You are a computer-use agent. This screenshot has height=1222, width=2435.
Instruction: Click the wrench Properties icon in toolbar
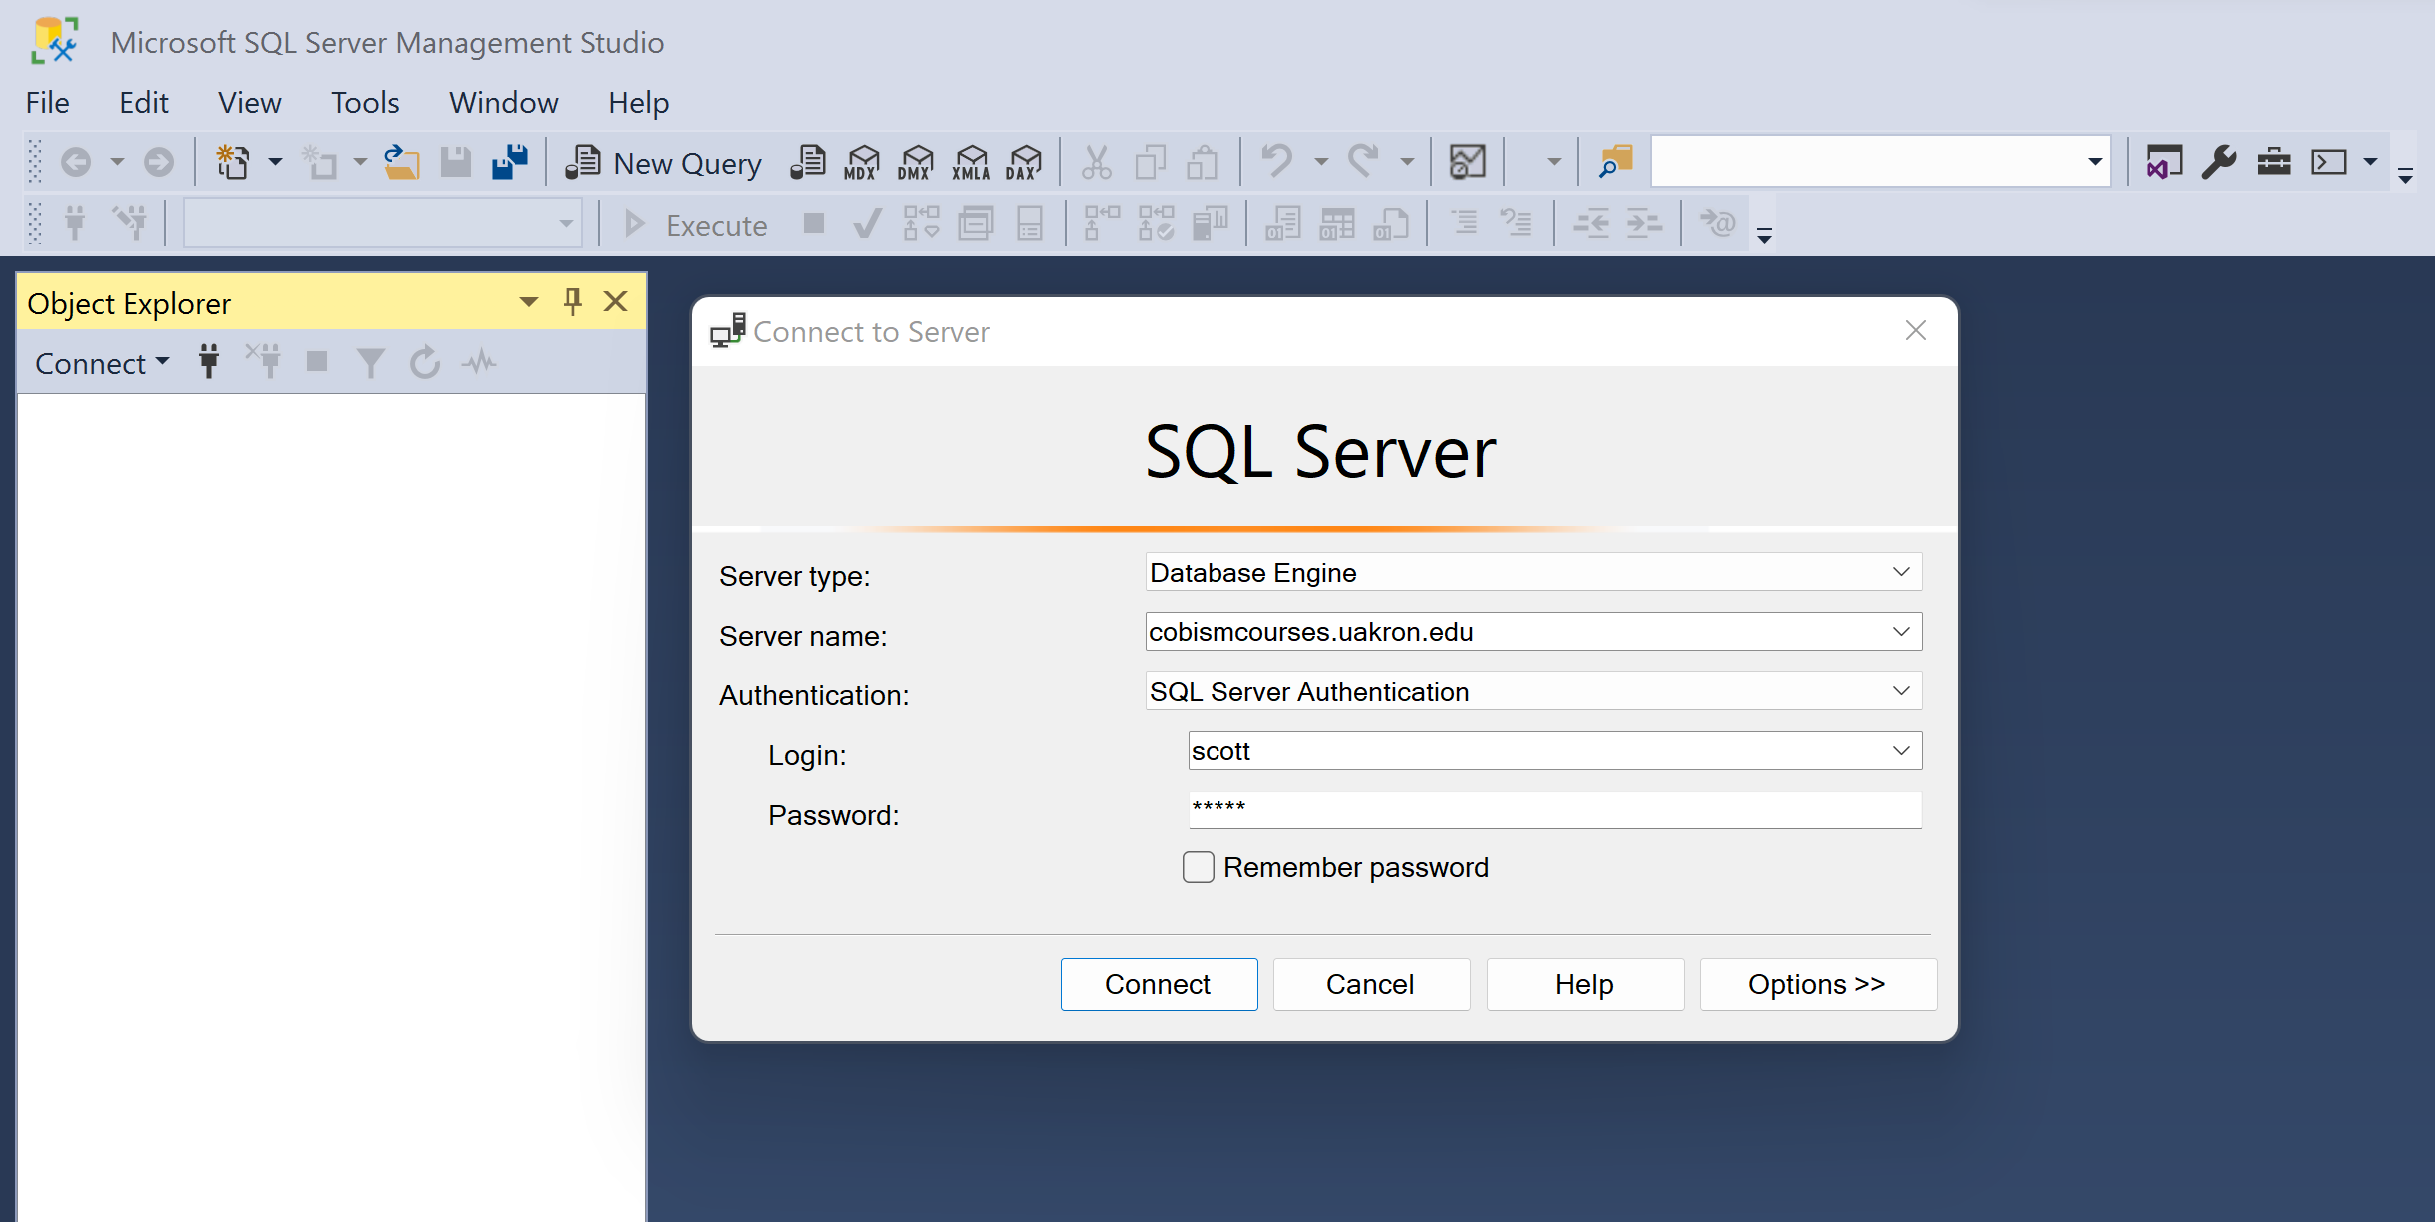(2218, 162)
